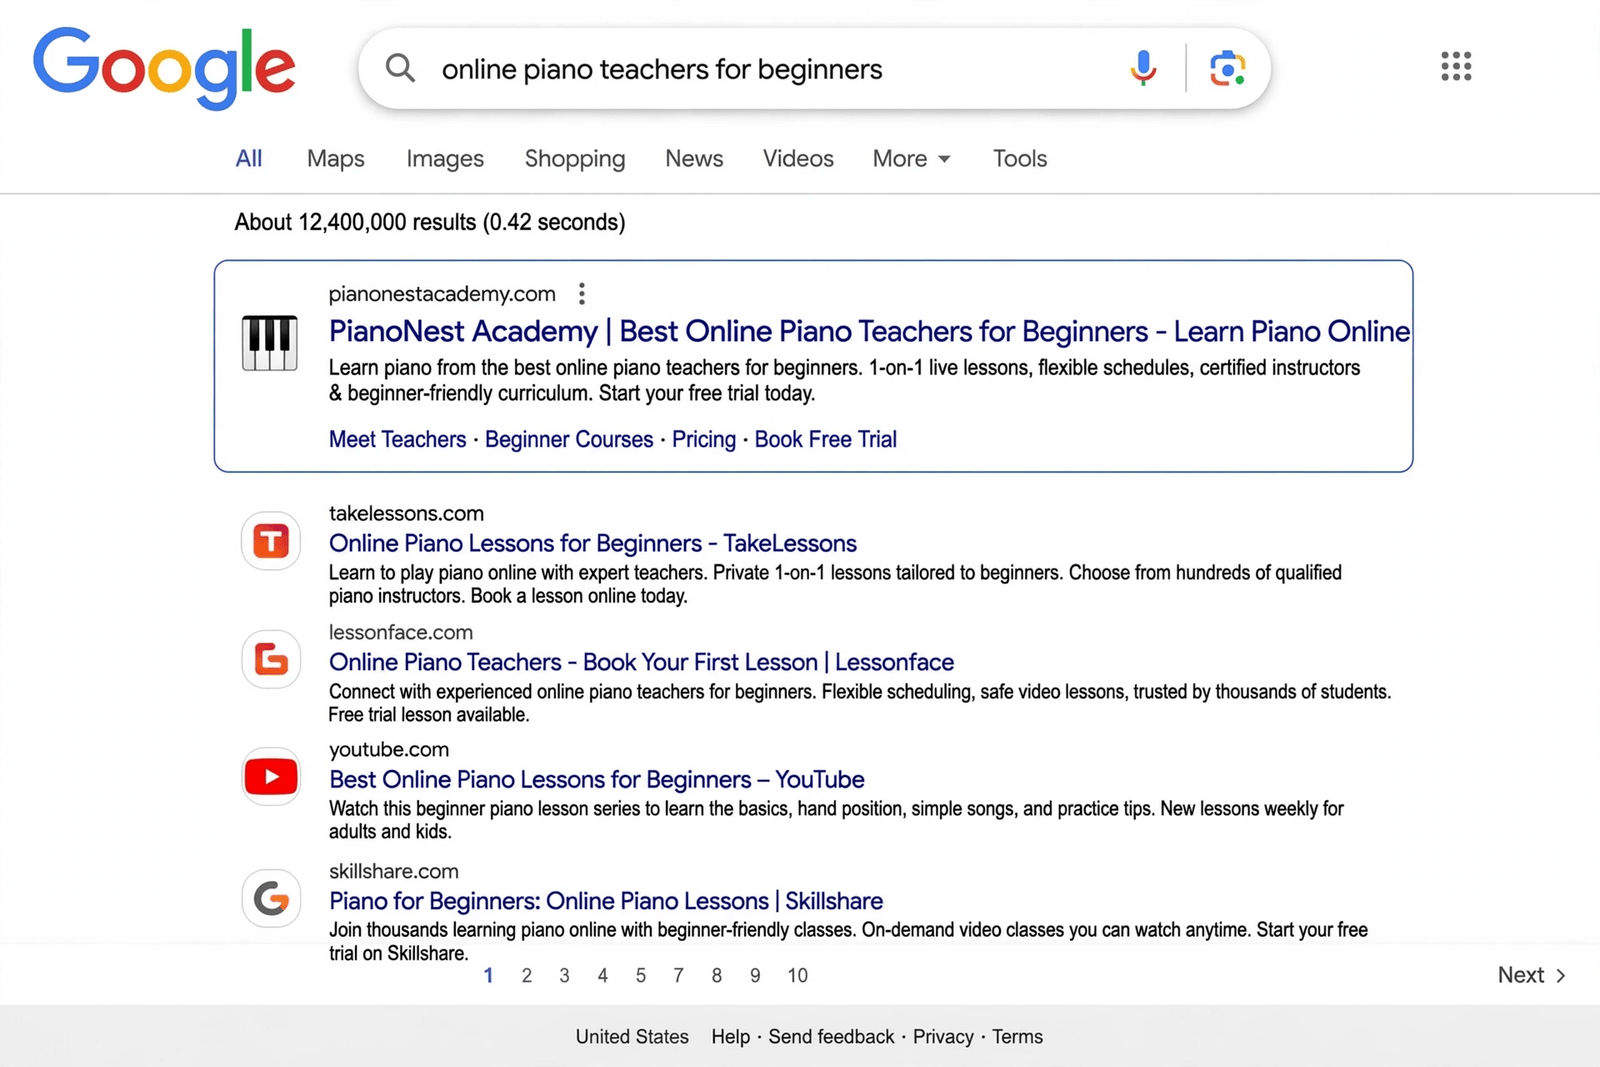Go to results page 10

click(797, 975)
